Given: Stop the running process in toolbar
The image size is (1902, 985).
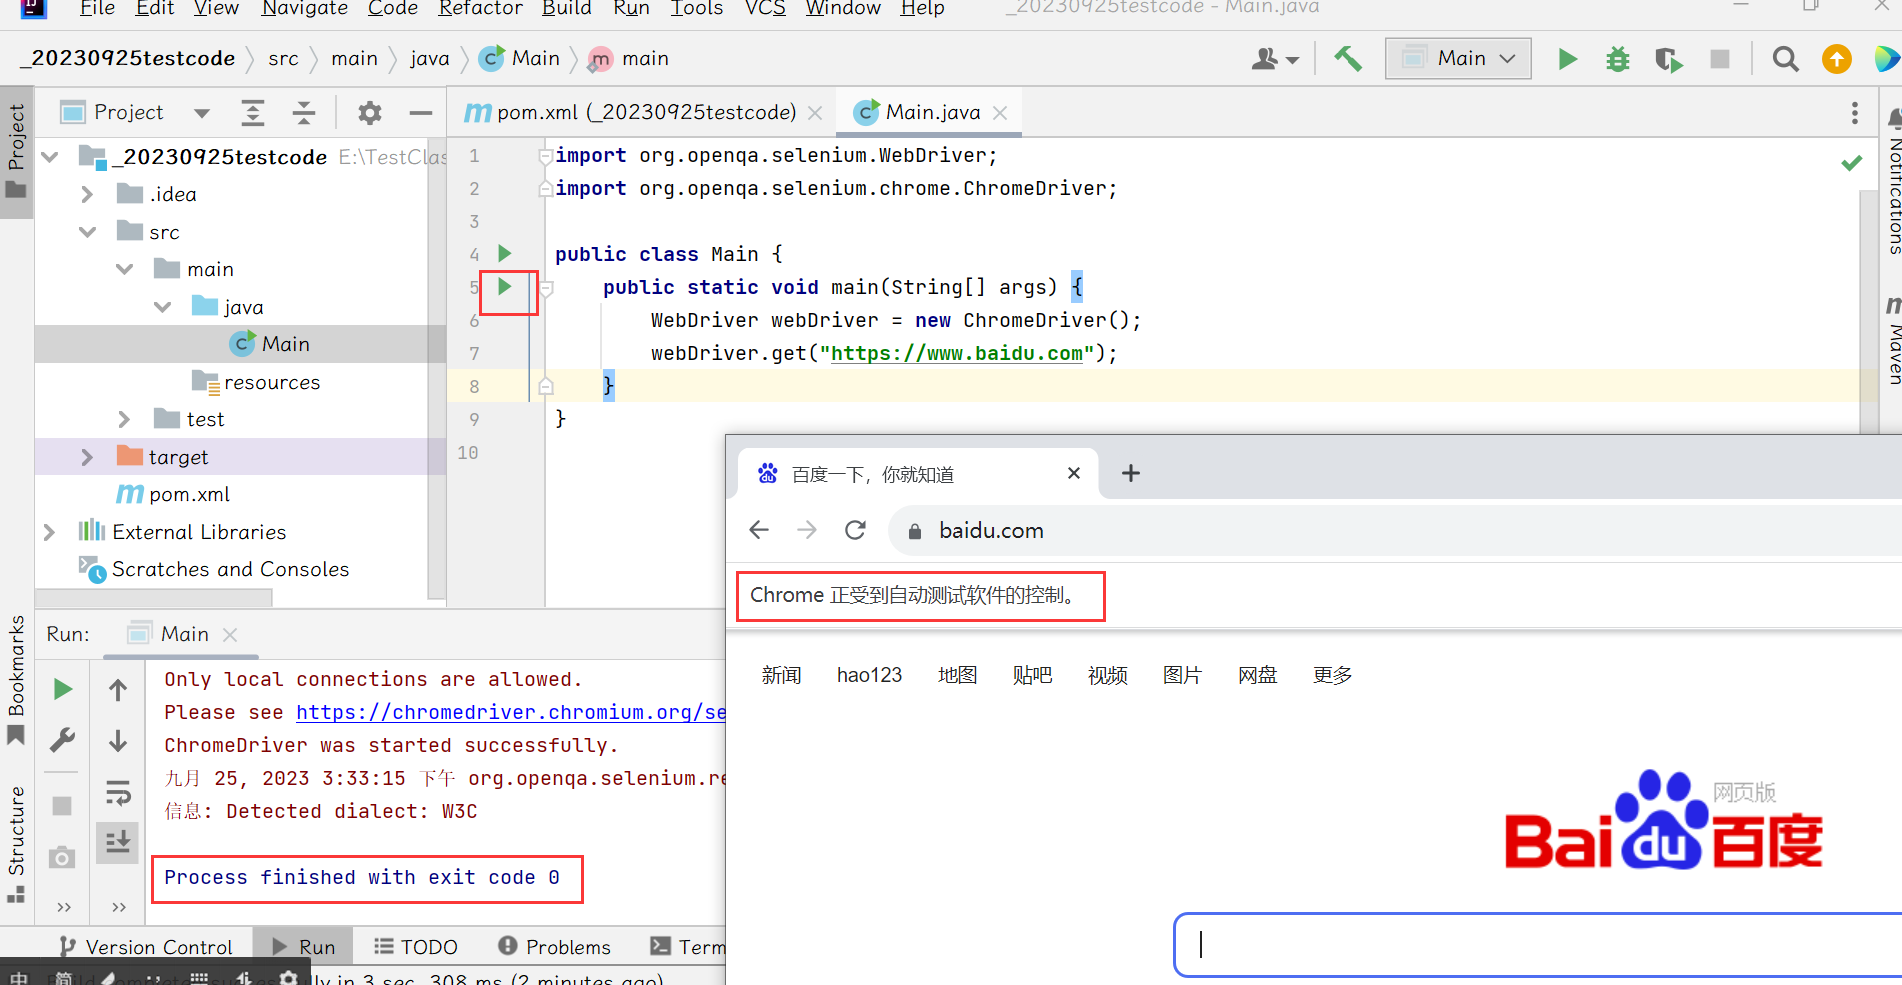Looking at the screenshot, I should pos(1720,59).
